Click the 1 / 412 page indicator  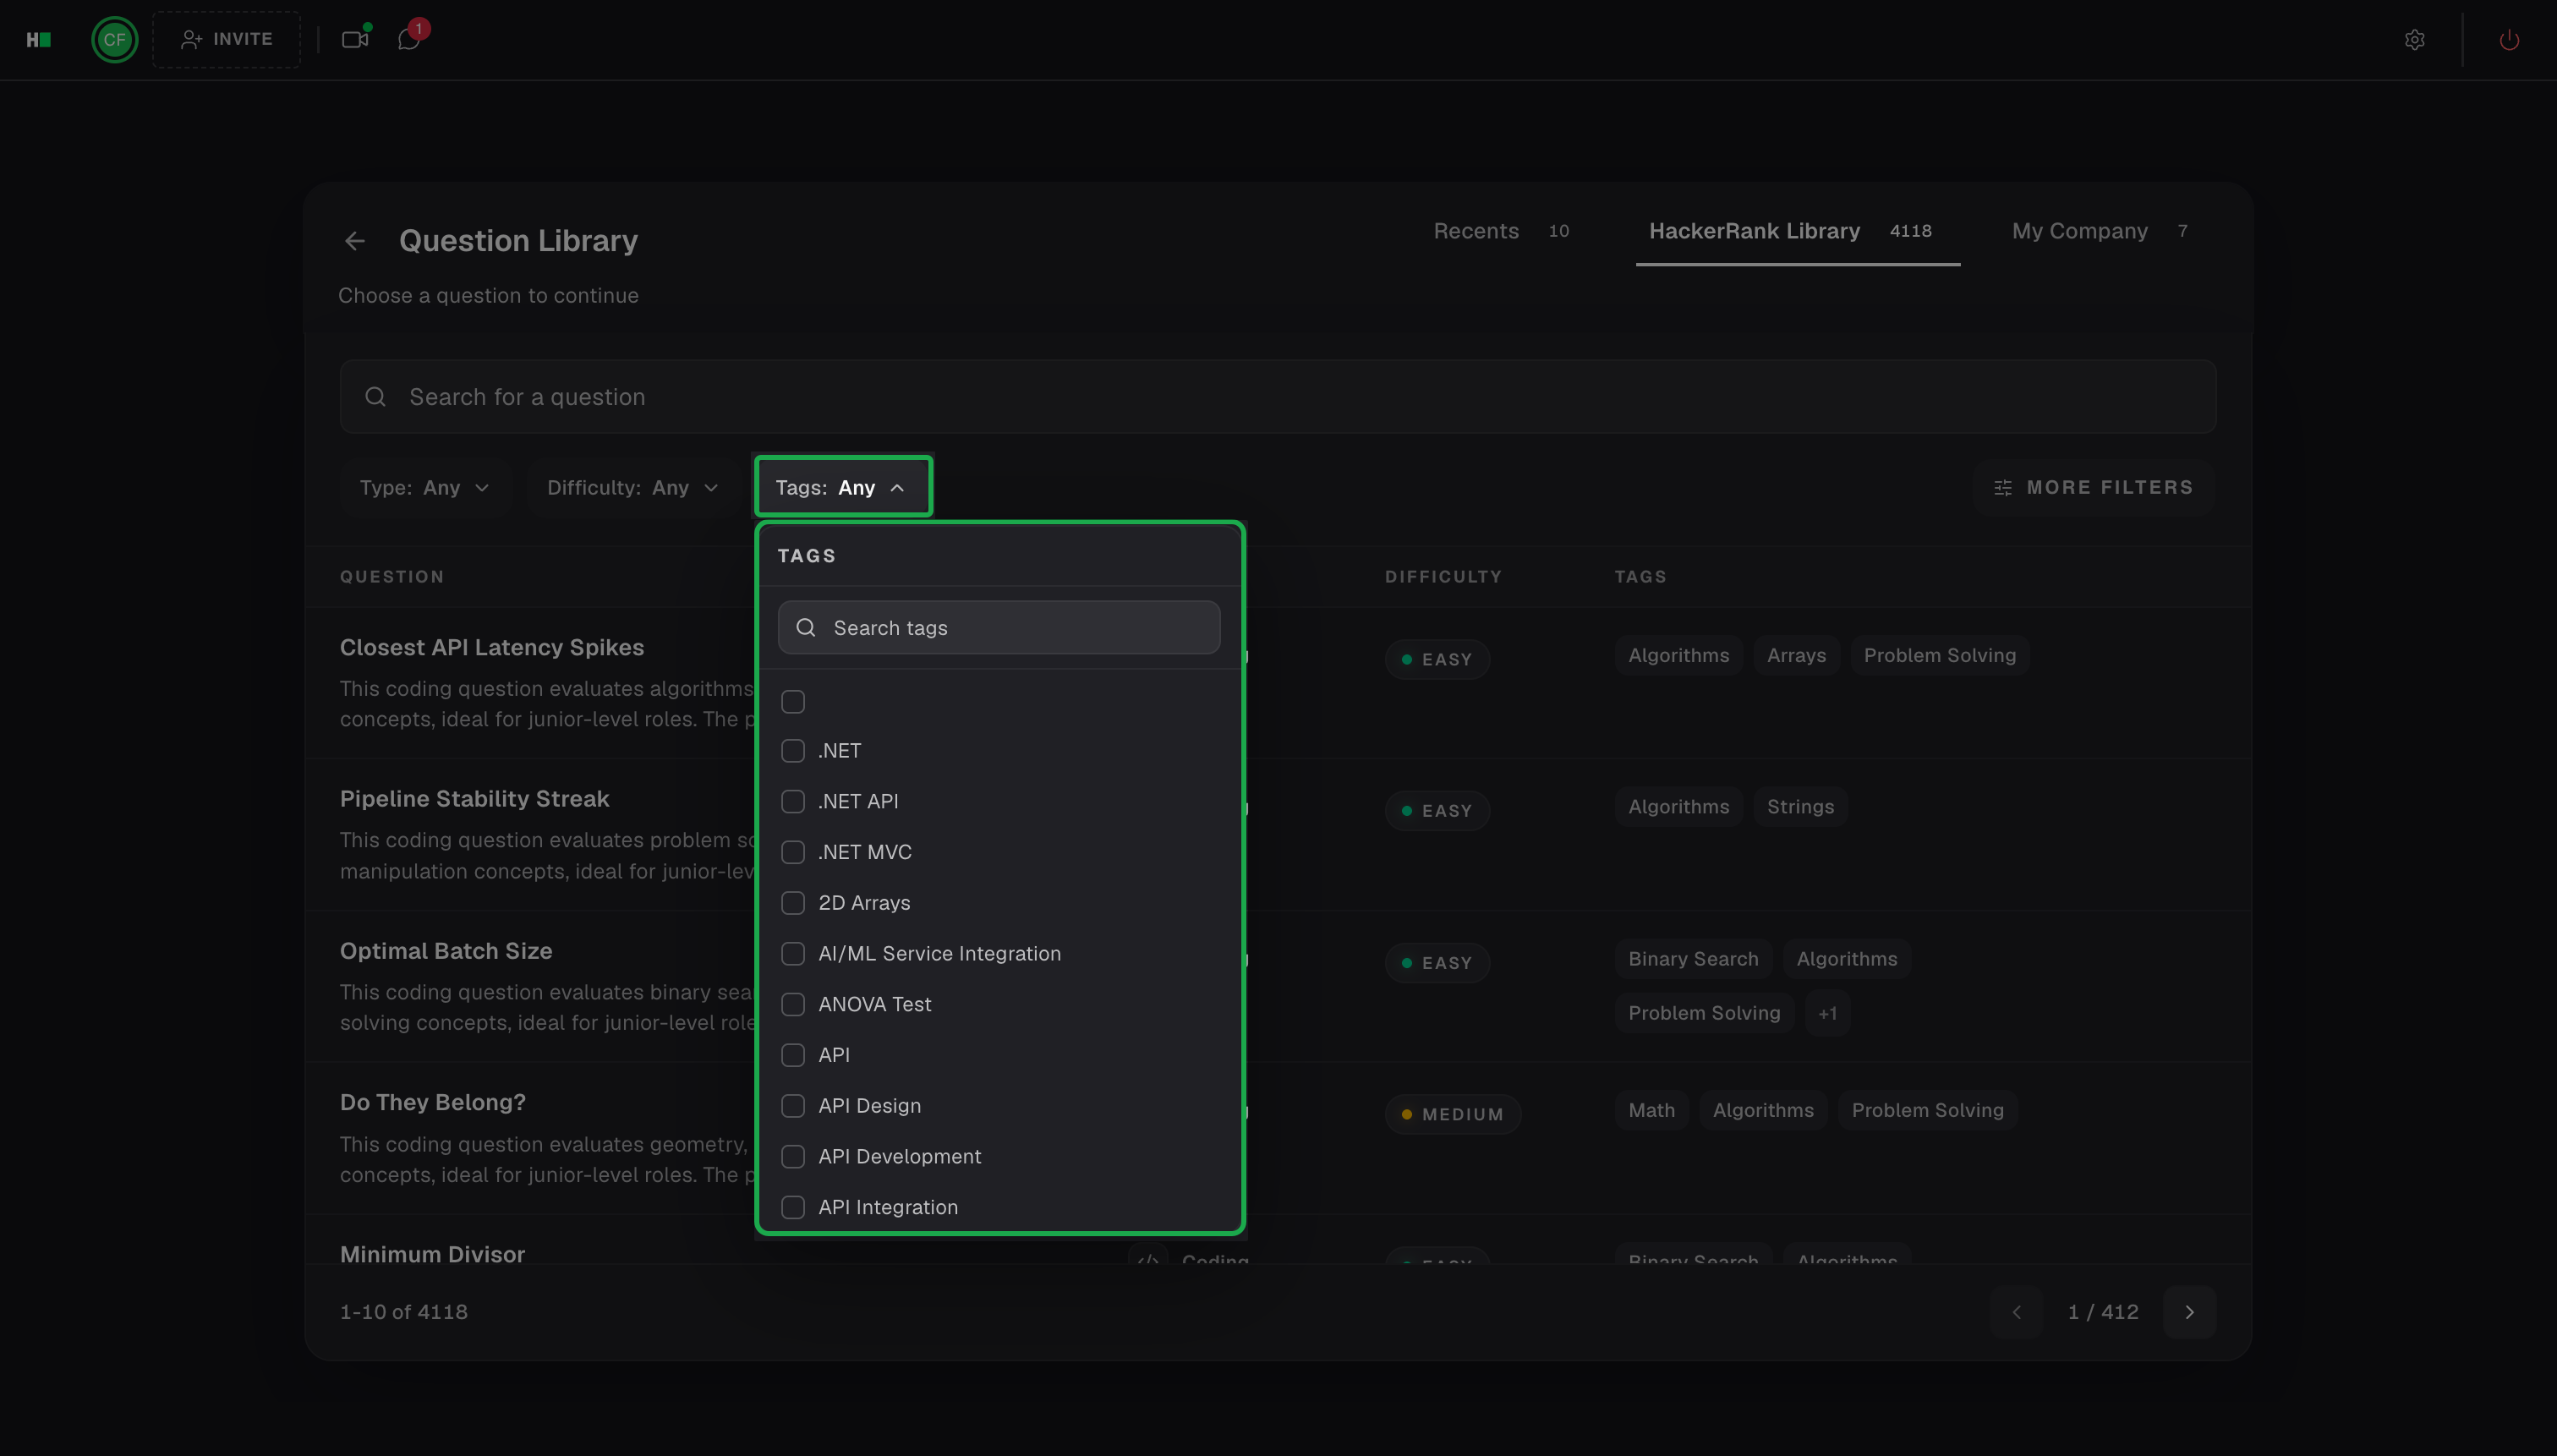(x=2103, y=1312)
